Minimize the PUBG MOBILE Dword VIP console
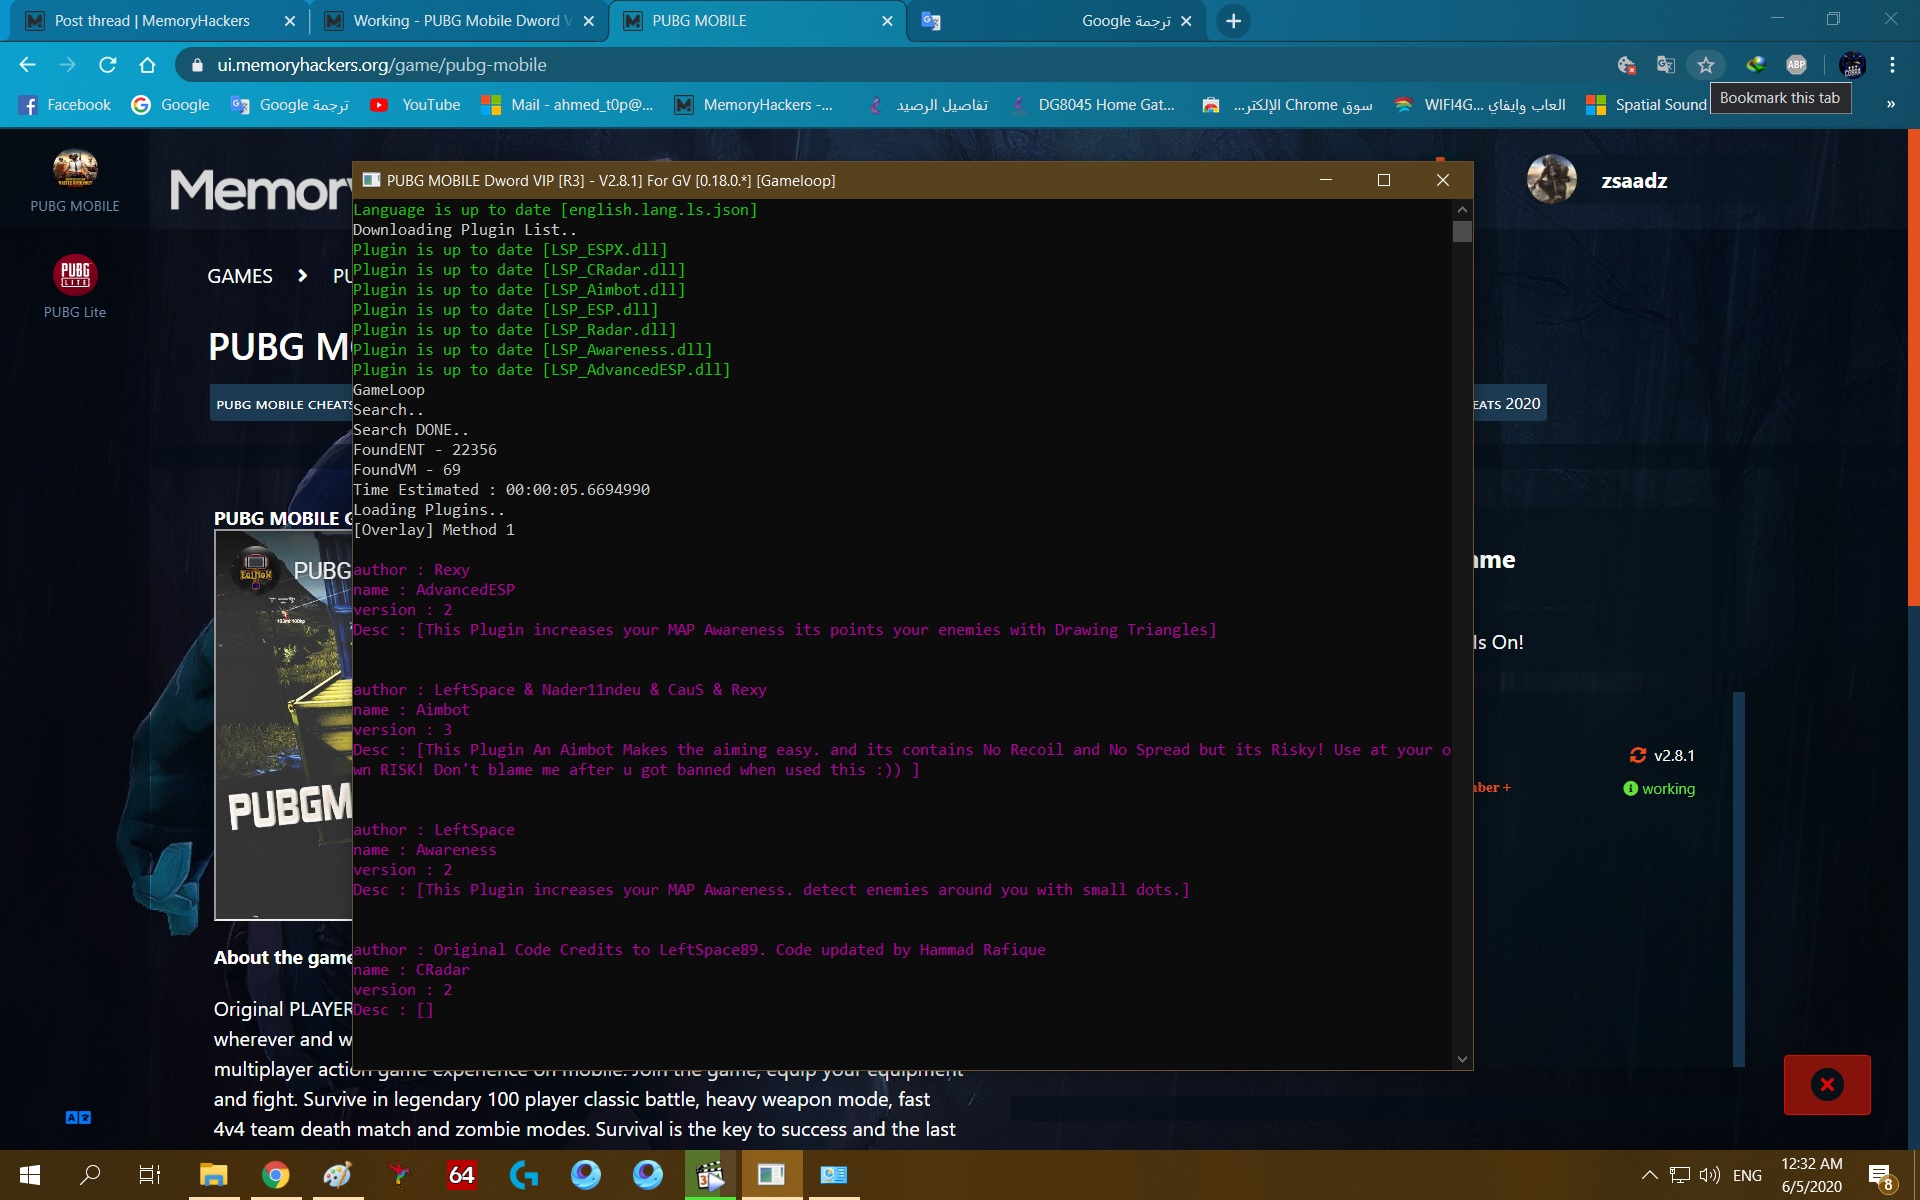 tap(1326, 180)
